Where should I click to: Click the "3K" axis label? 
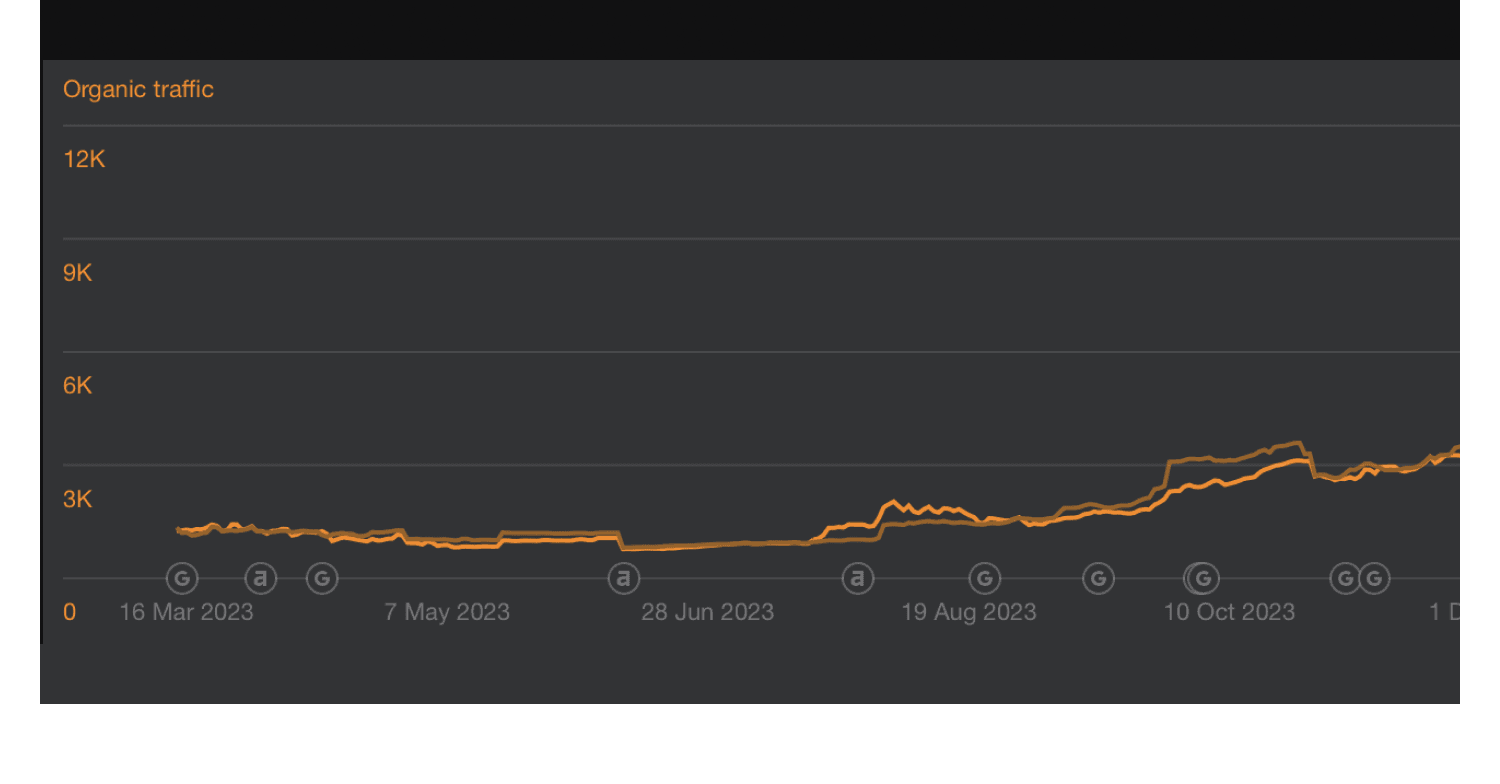78,498
